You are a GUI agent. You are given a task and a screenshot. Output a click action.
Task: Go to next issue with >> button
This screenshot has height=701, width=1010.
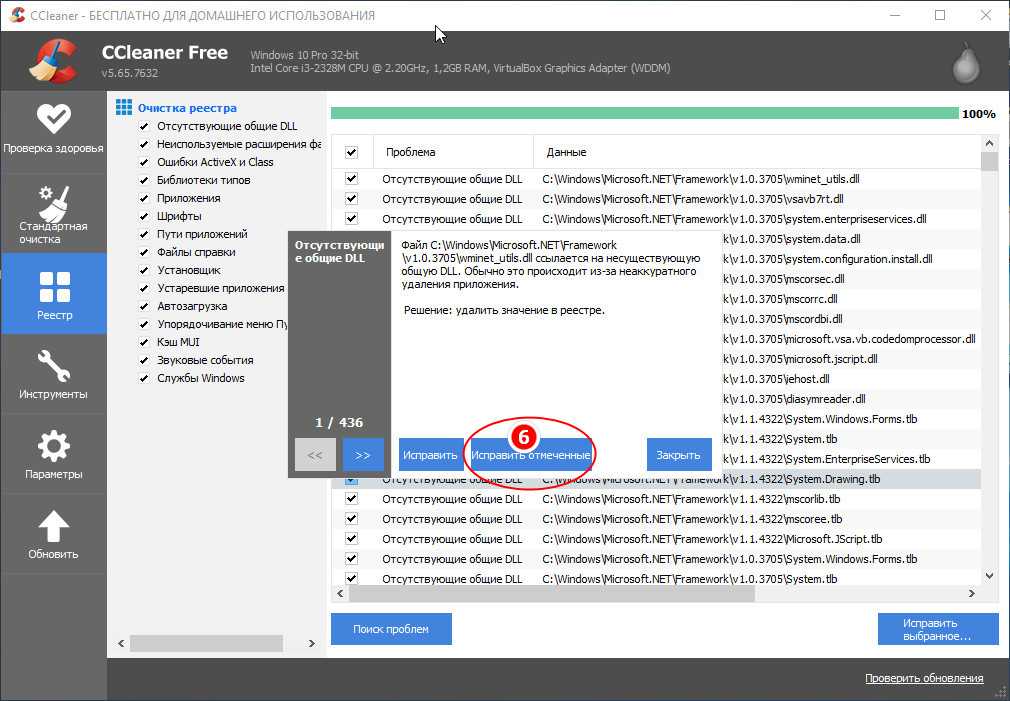pyautogui.click(x=363, y=455)
